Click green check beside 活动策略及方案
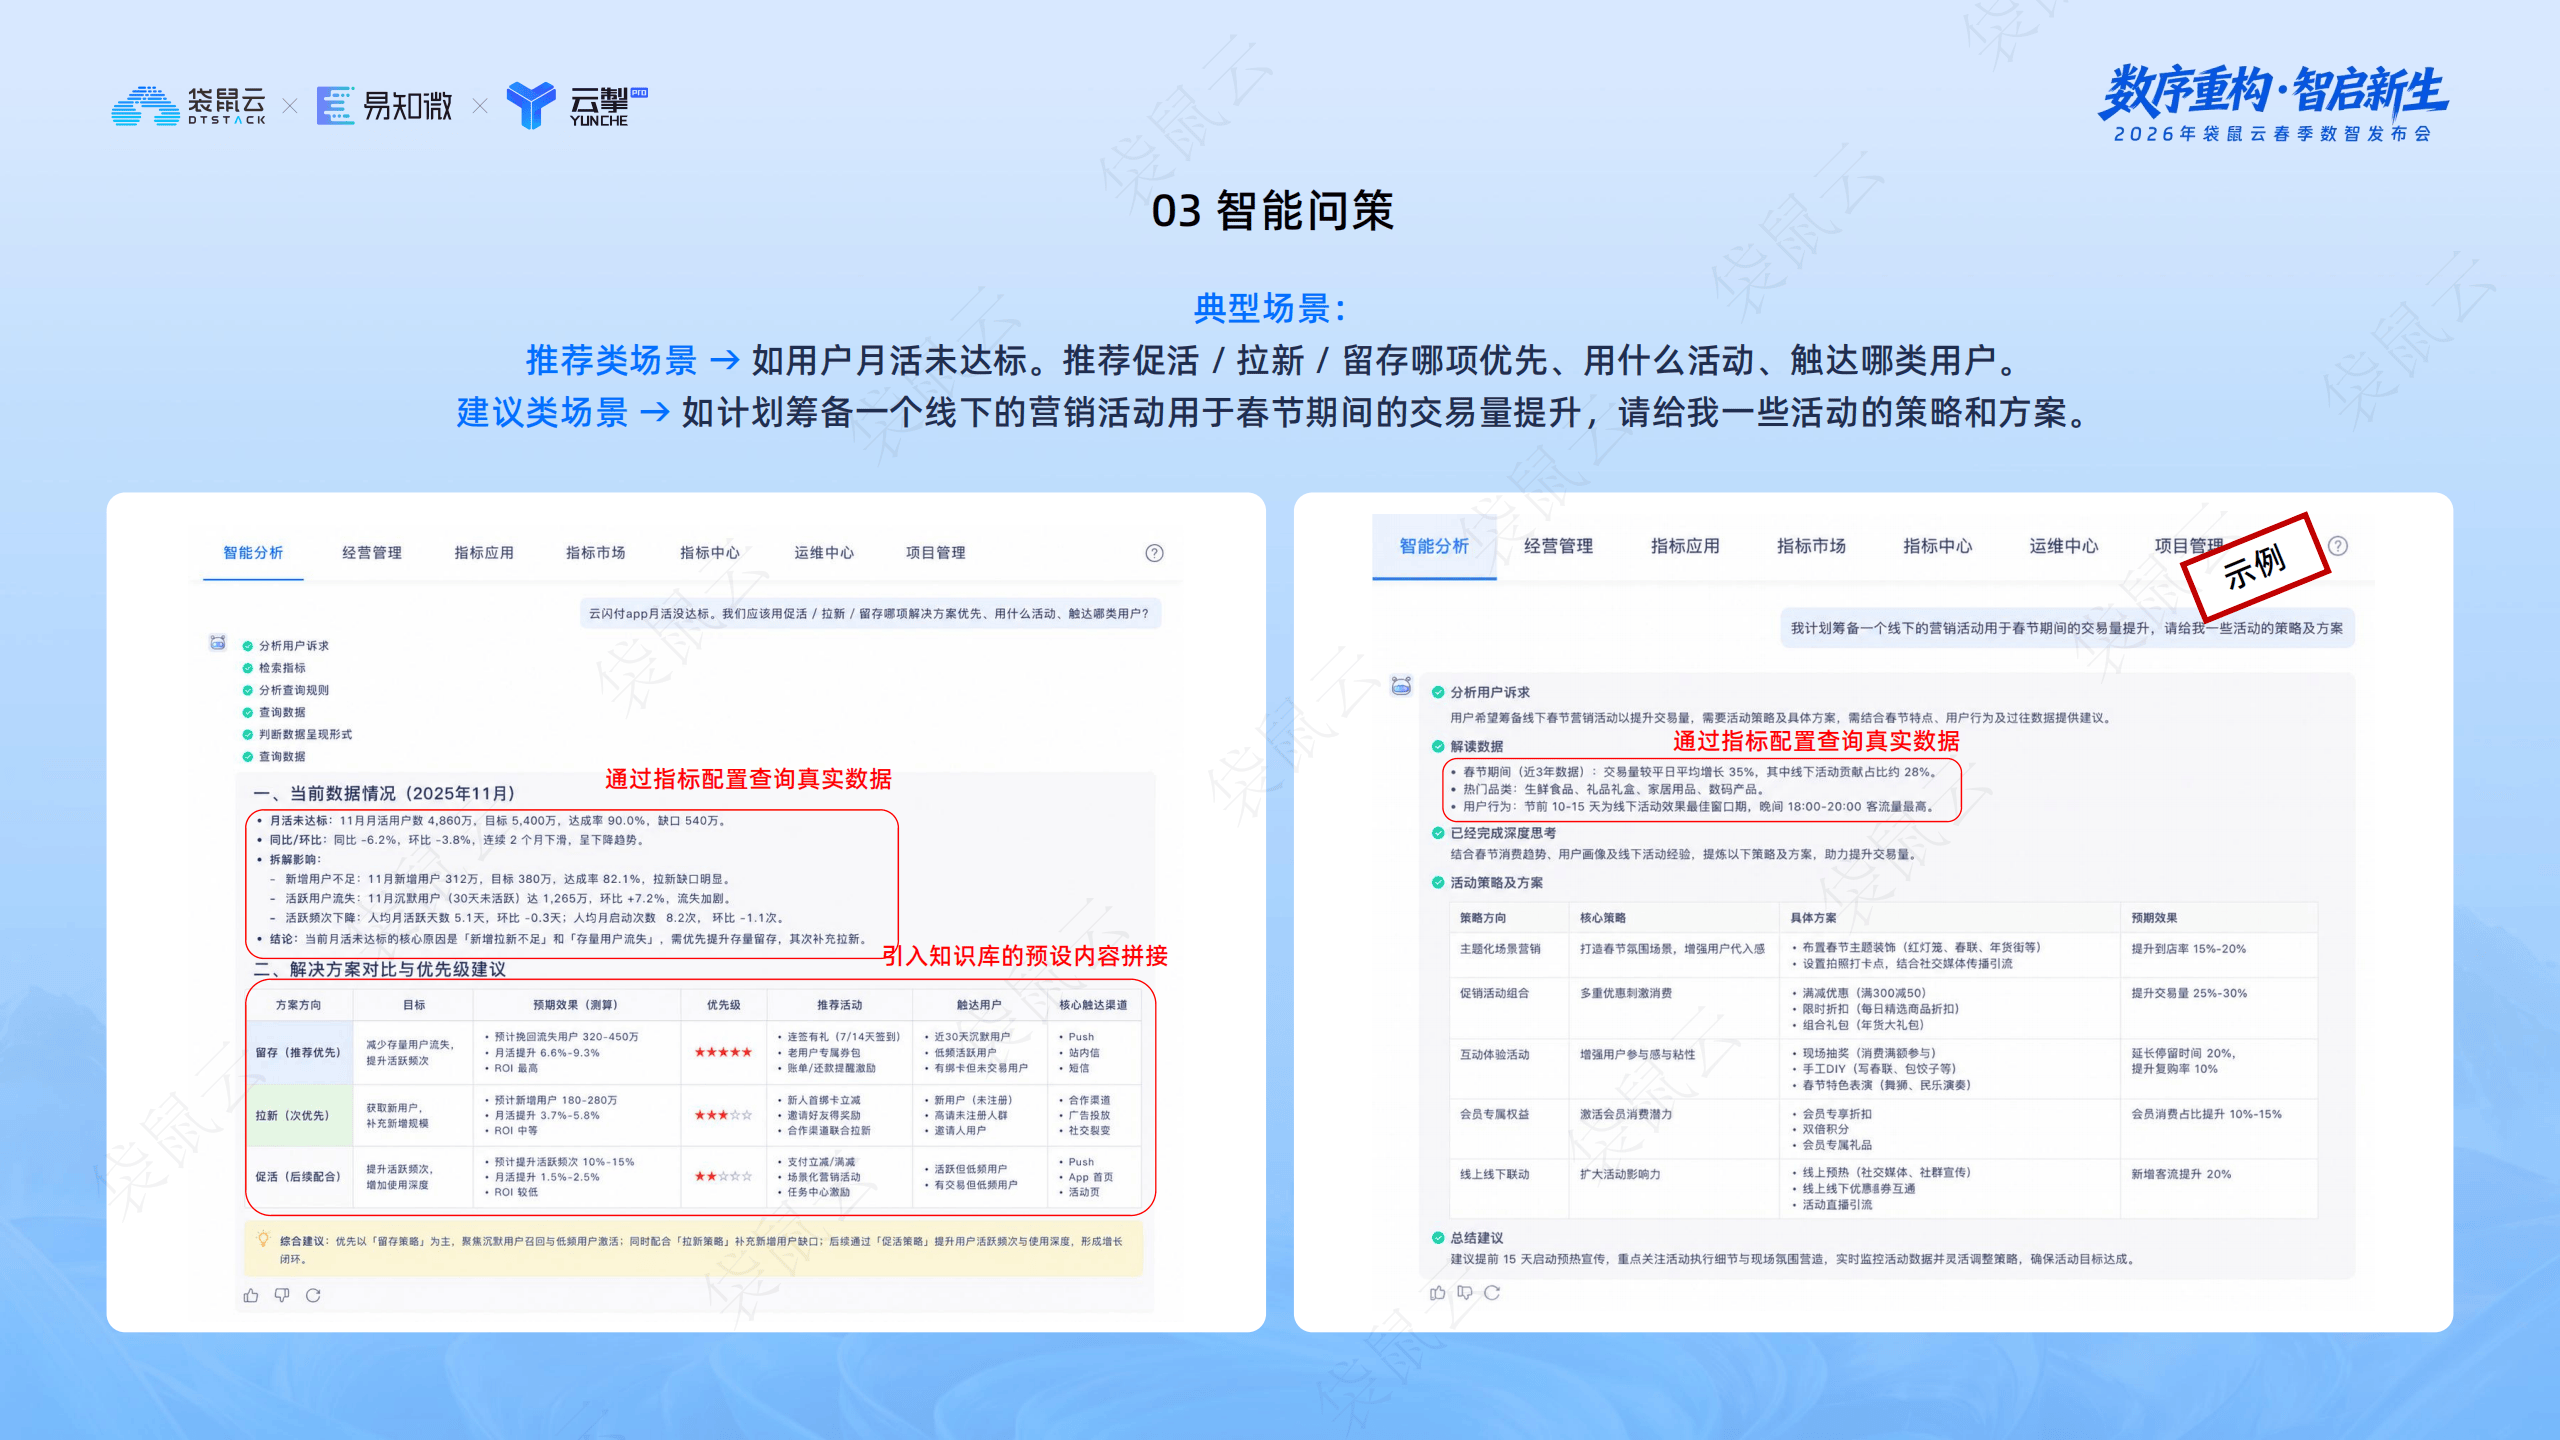This screenshot has height=1440, width=2560. tap(1438, 882)
